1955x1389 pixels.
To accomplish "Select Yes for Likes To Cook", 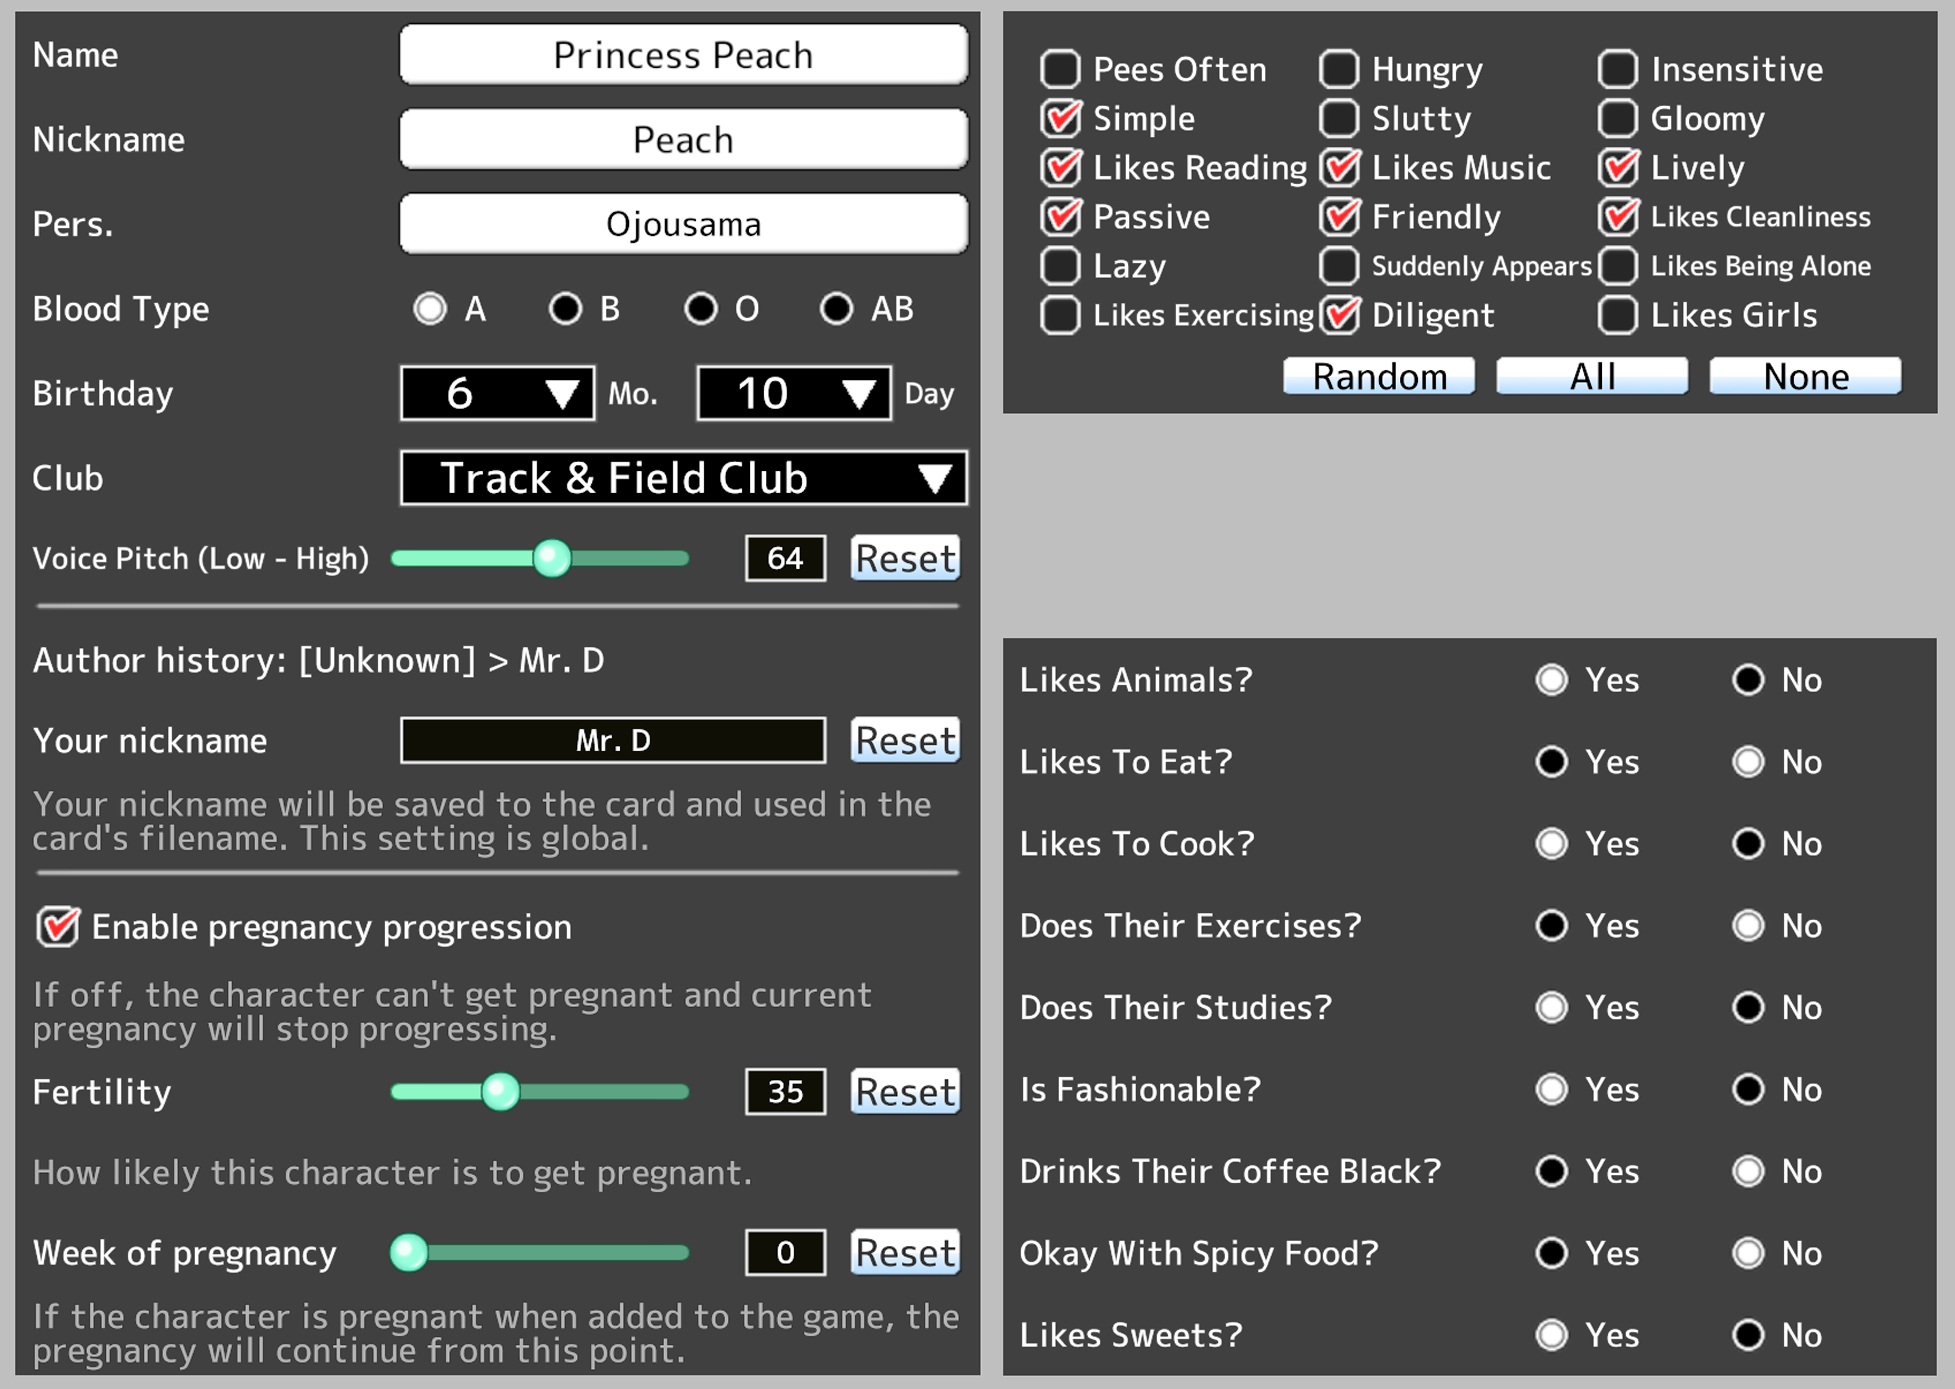I will 1552,844.
